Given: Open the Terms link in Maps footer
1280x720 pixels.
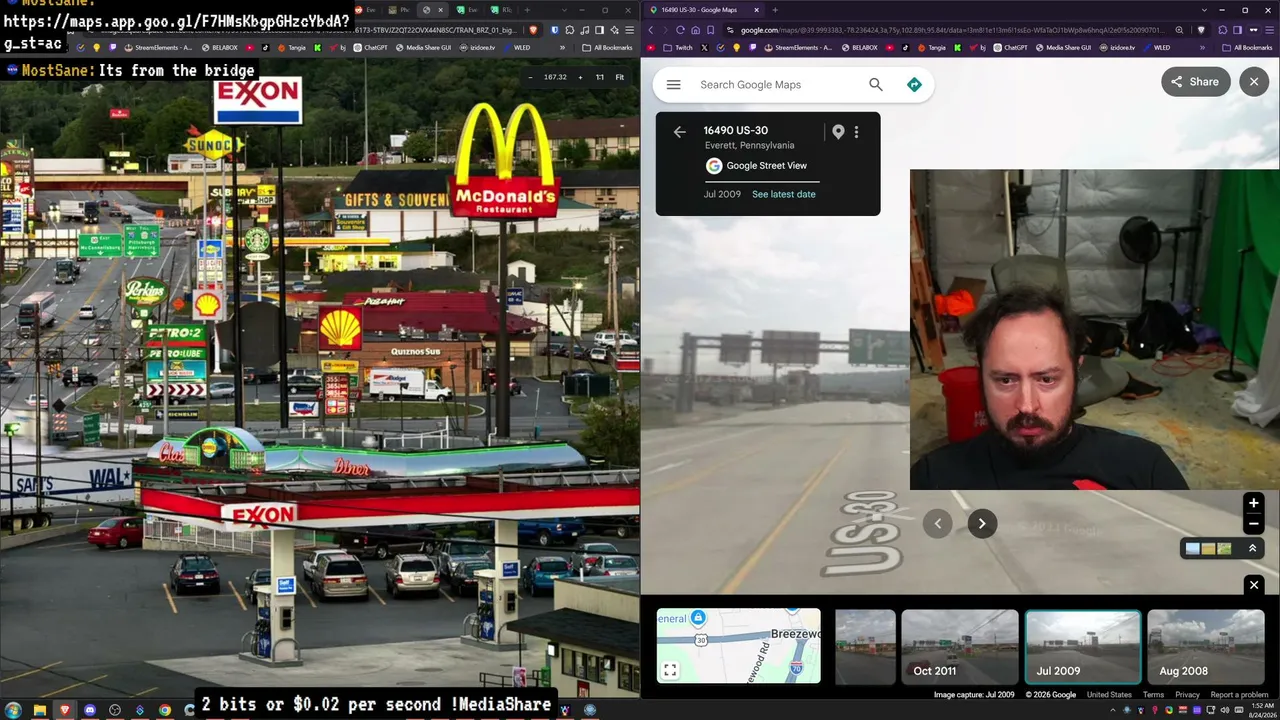Looking at the screenshot, I should [x=1153, y=695].
